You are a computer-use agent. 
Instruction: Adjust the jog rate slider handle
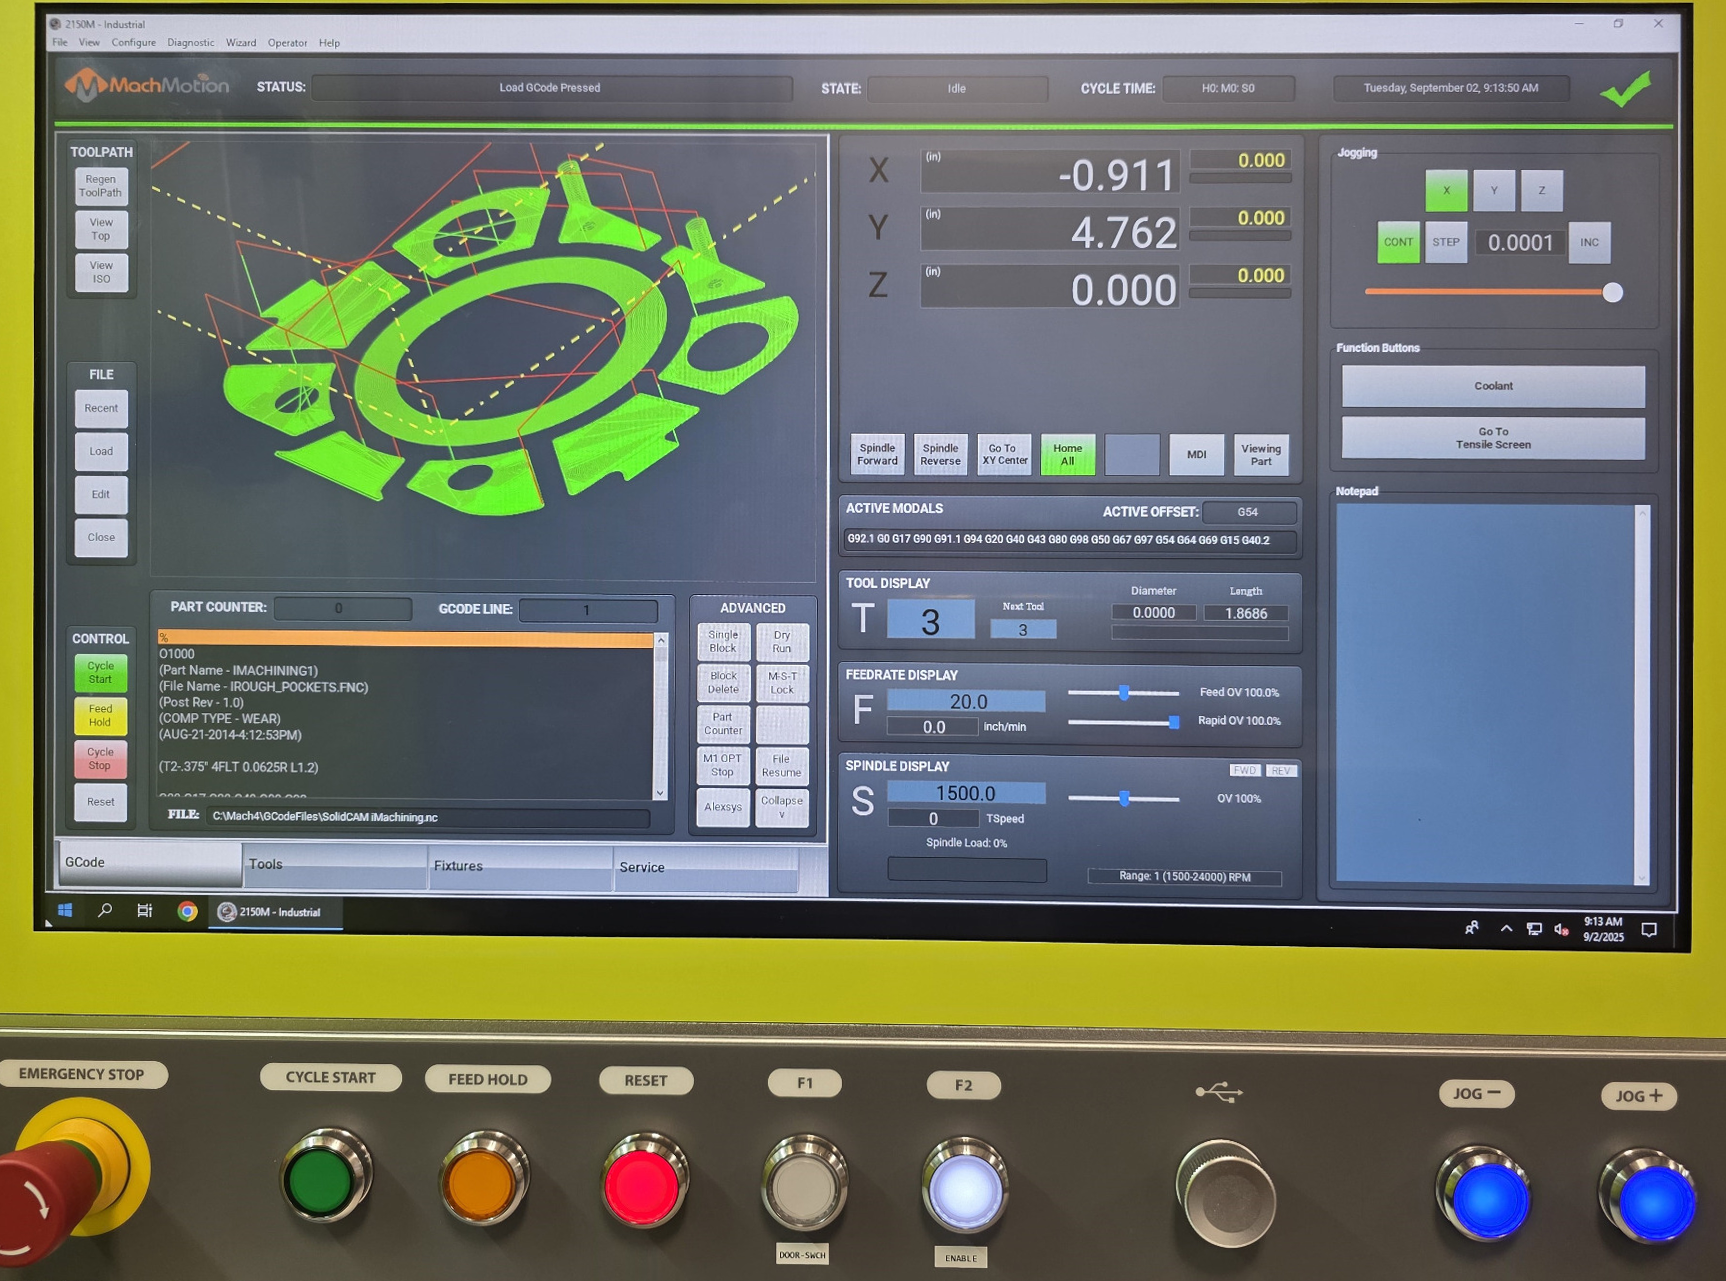[1612, 293]
